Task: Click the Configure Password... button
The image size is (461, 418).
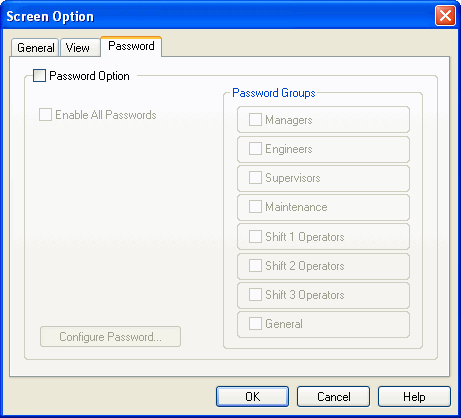Action: pos(110,337)
